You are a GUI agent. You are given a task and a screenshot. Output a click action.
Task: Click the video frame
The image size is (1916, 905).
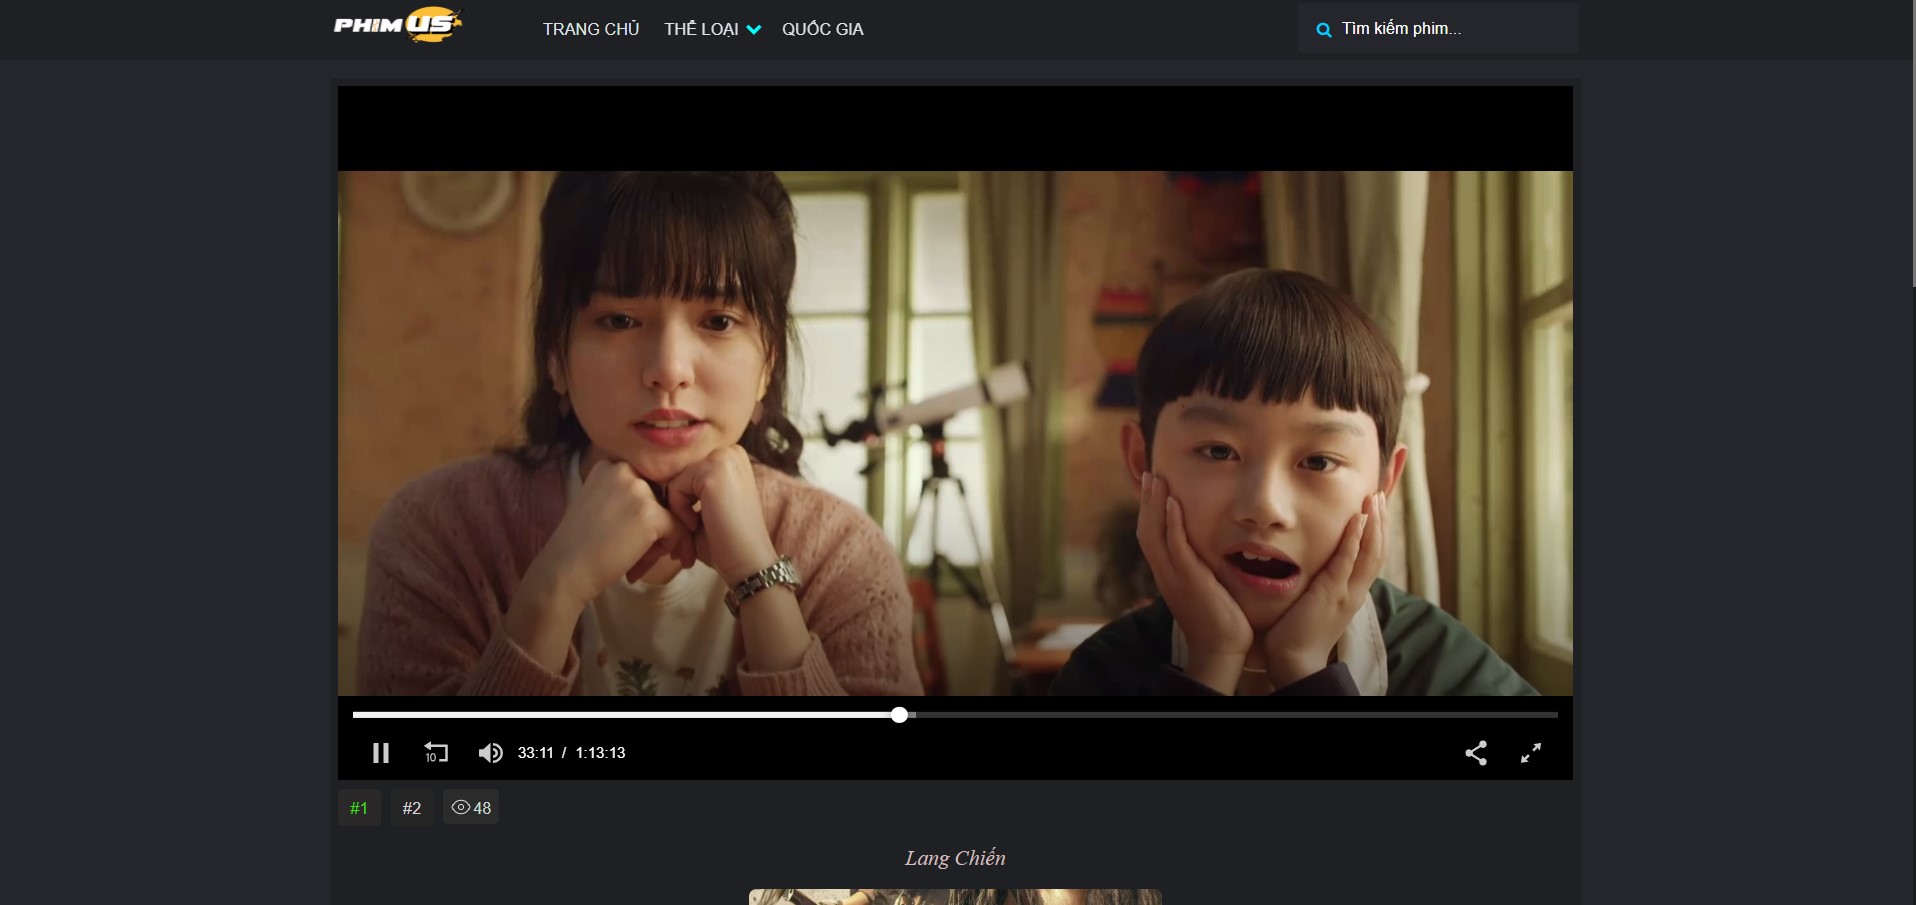[x=954, y=432]
